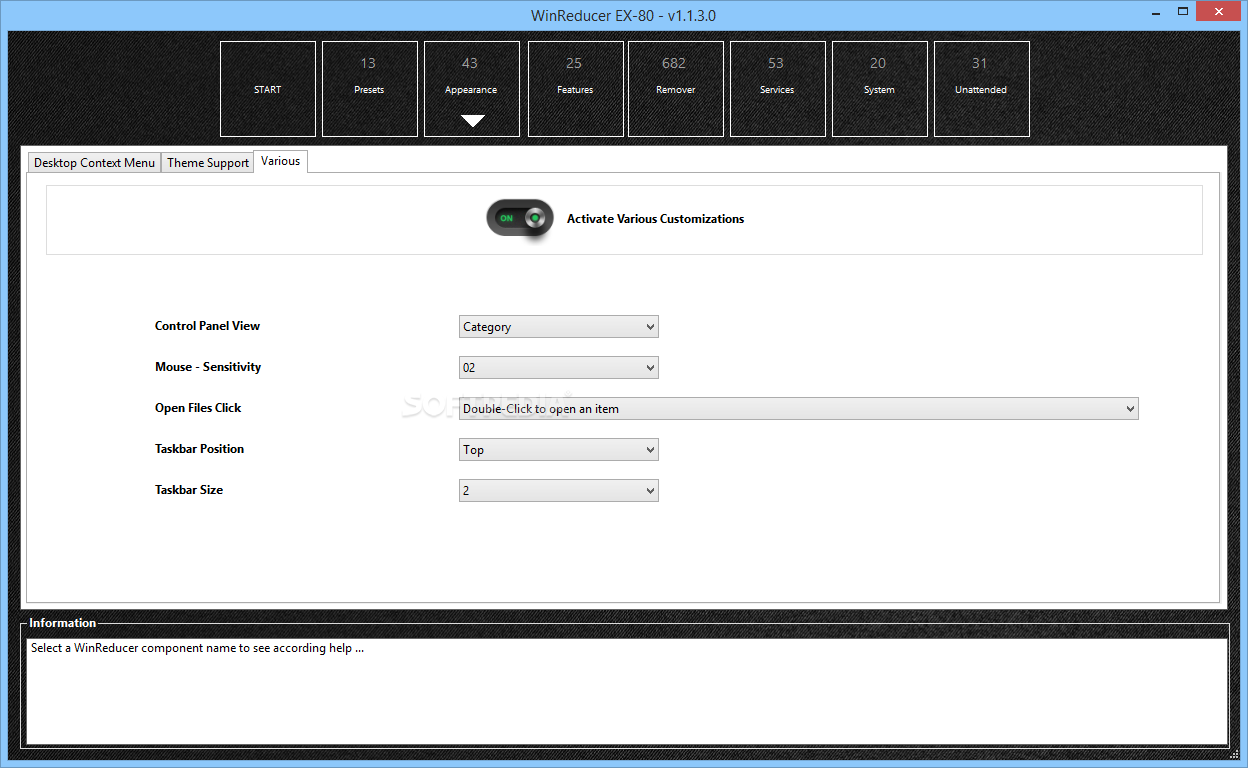Click the WinReducer EX-80 title bar
The width and height of the screenshot is (1248, 768).
[623, 15]
